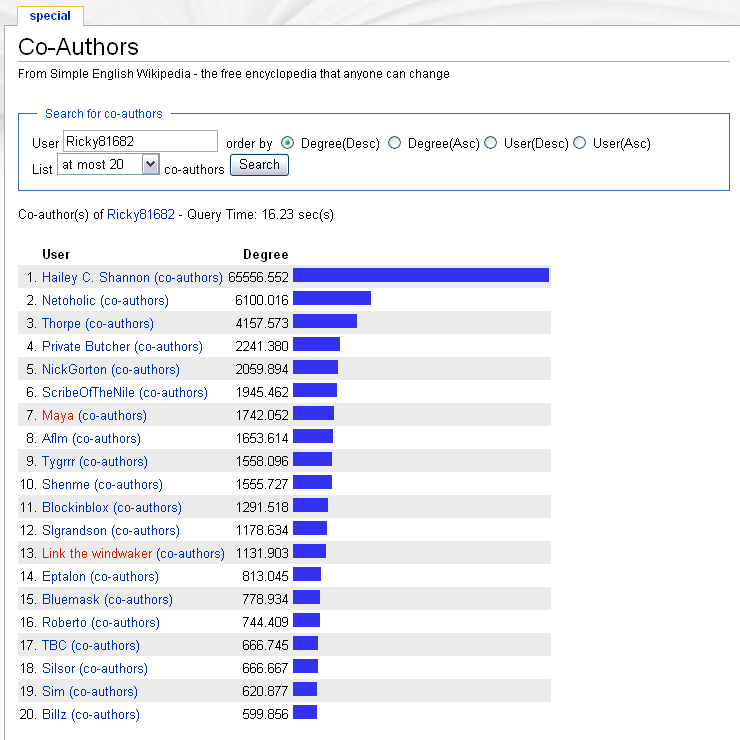Open co-authors link for Thorpe
This screenshot has height=740, width=740.
tap(119, 323)
